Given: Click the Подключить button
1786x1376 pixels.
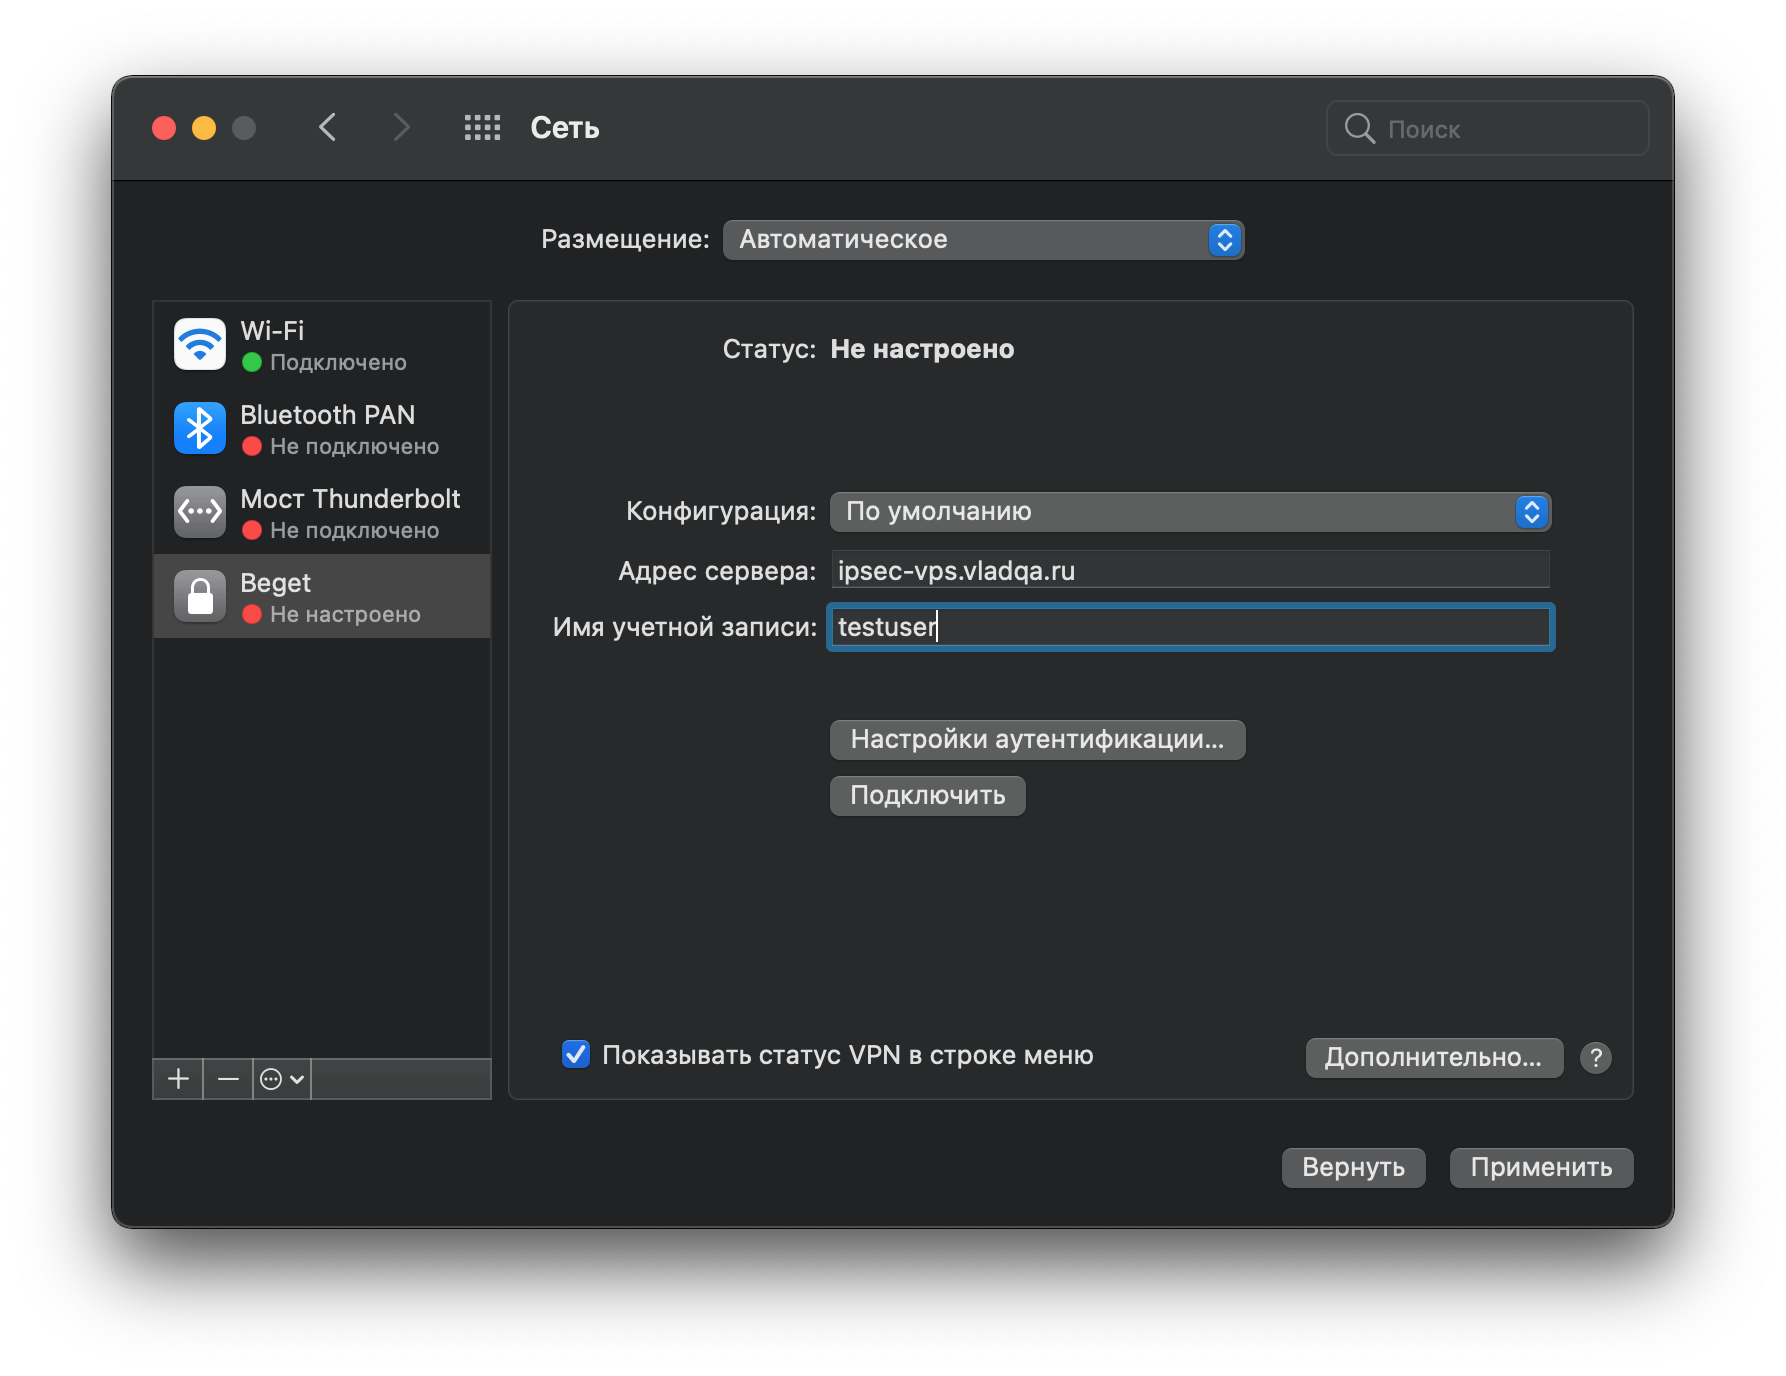Looking at the screenshot, I should [x=927, y=796].
